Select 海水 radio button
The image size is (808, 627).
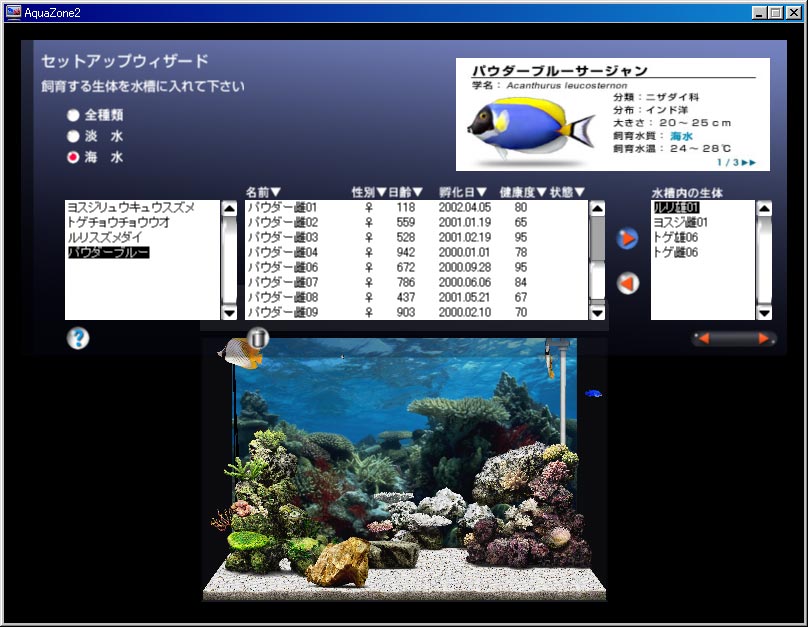point(73,157)
